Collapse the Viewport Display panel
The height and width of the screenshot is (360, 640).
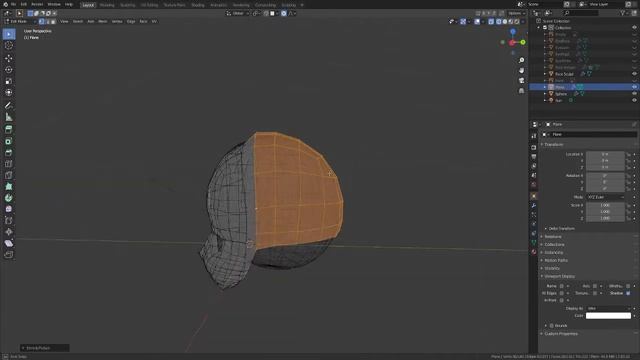(x=559, y=276)
